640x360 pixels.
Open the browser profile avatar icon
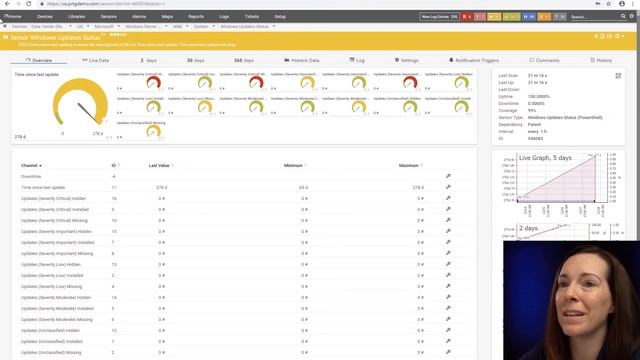pos(622,4)
